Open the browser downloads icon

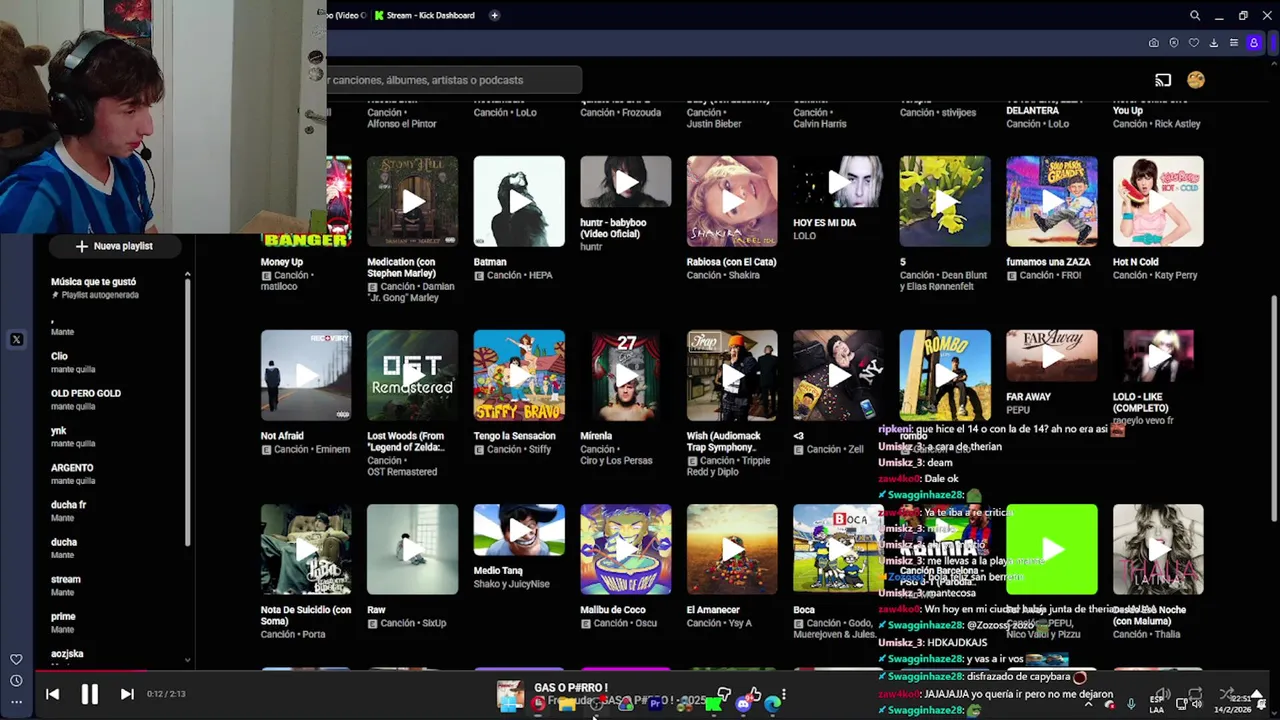(x=1214, y=43)
